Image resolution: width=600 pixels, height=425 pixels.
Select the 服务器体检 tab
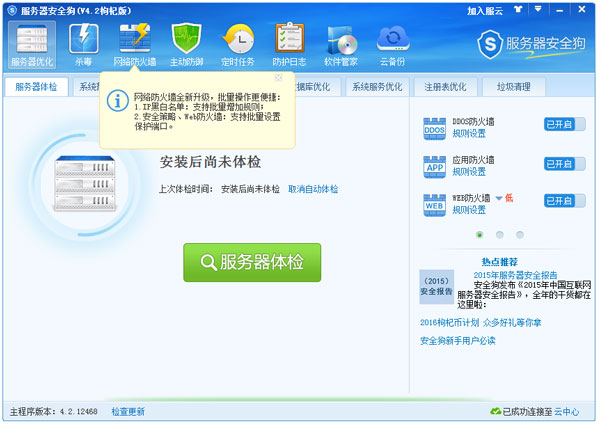pos(36,87)
